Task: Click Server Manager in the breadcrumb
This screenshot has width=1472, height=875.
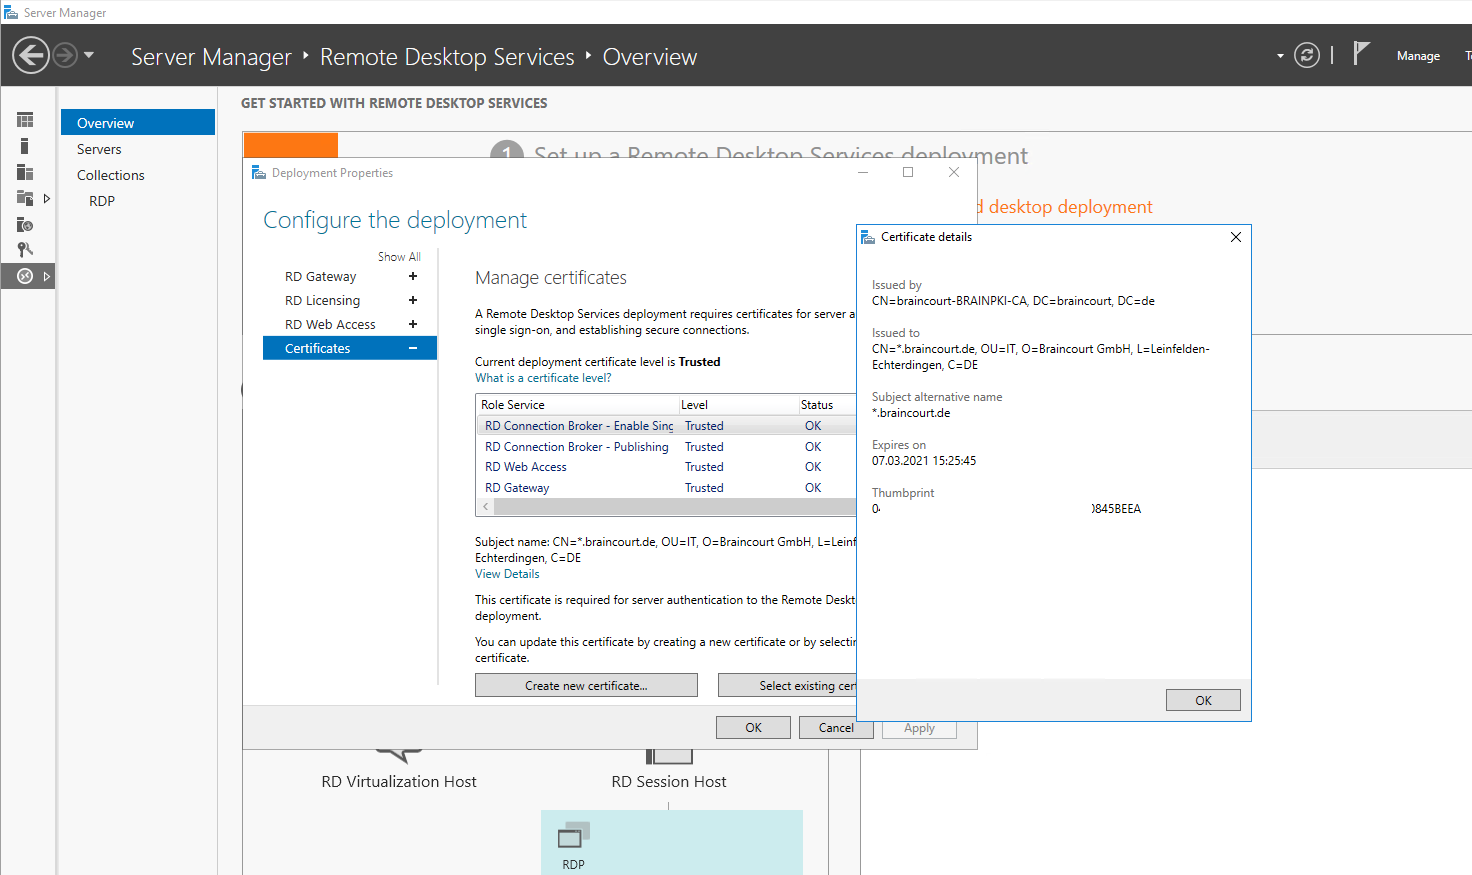Action: (211, 57)
